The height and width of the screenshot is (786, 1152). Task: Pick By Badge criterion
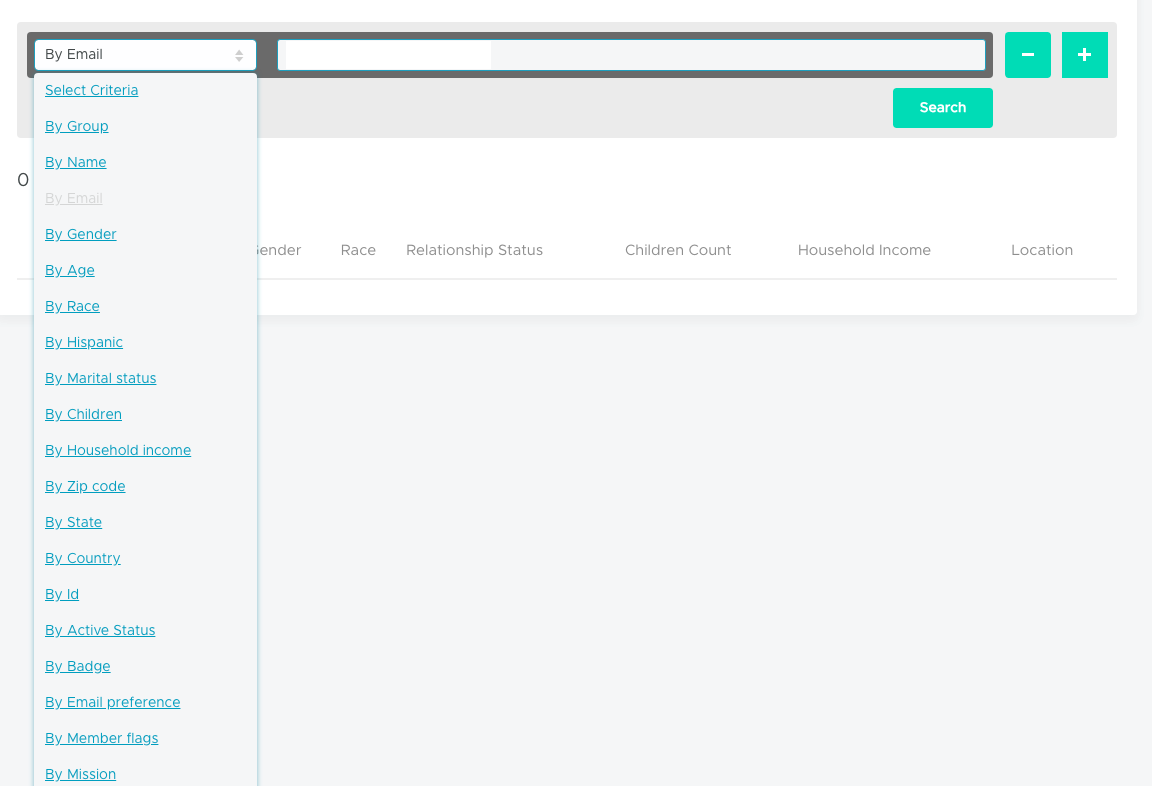[78, 666]
